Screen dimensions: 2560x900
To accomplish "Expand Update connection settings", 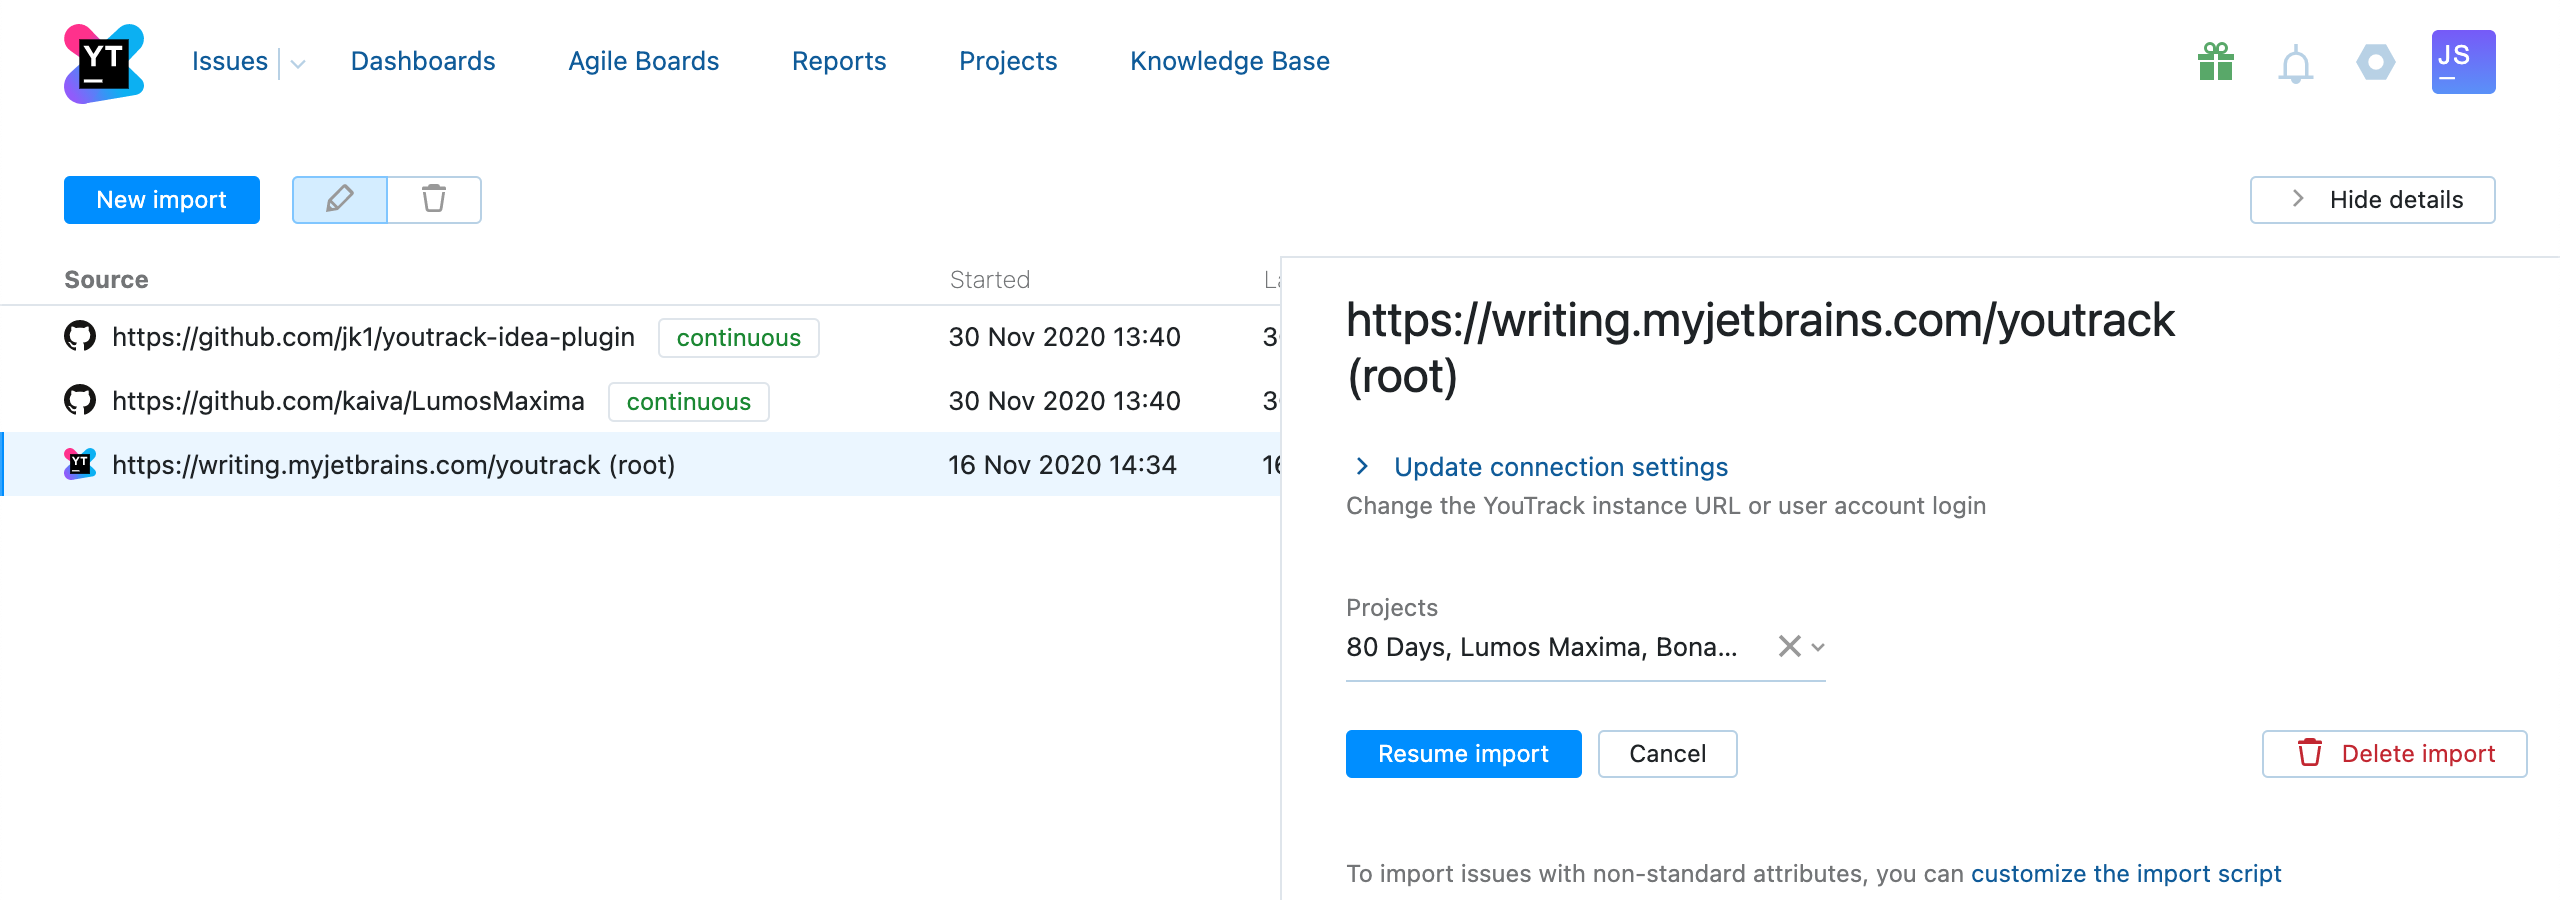I will (x=1560, y=467).
